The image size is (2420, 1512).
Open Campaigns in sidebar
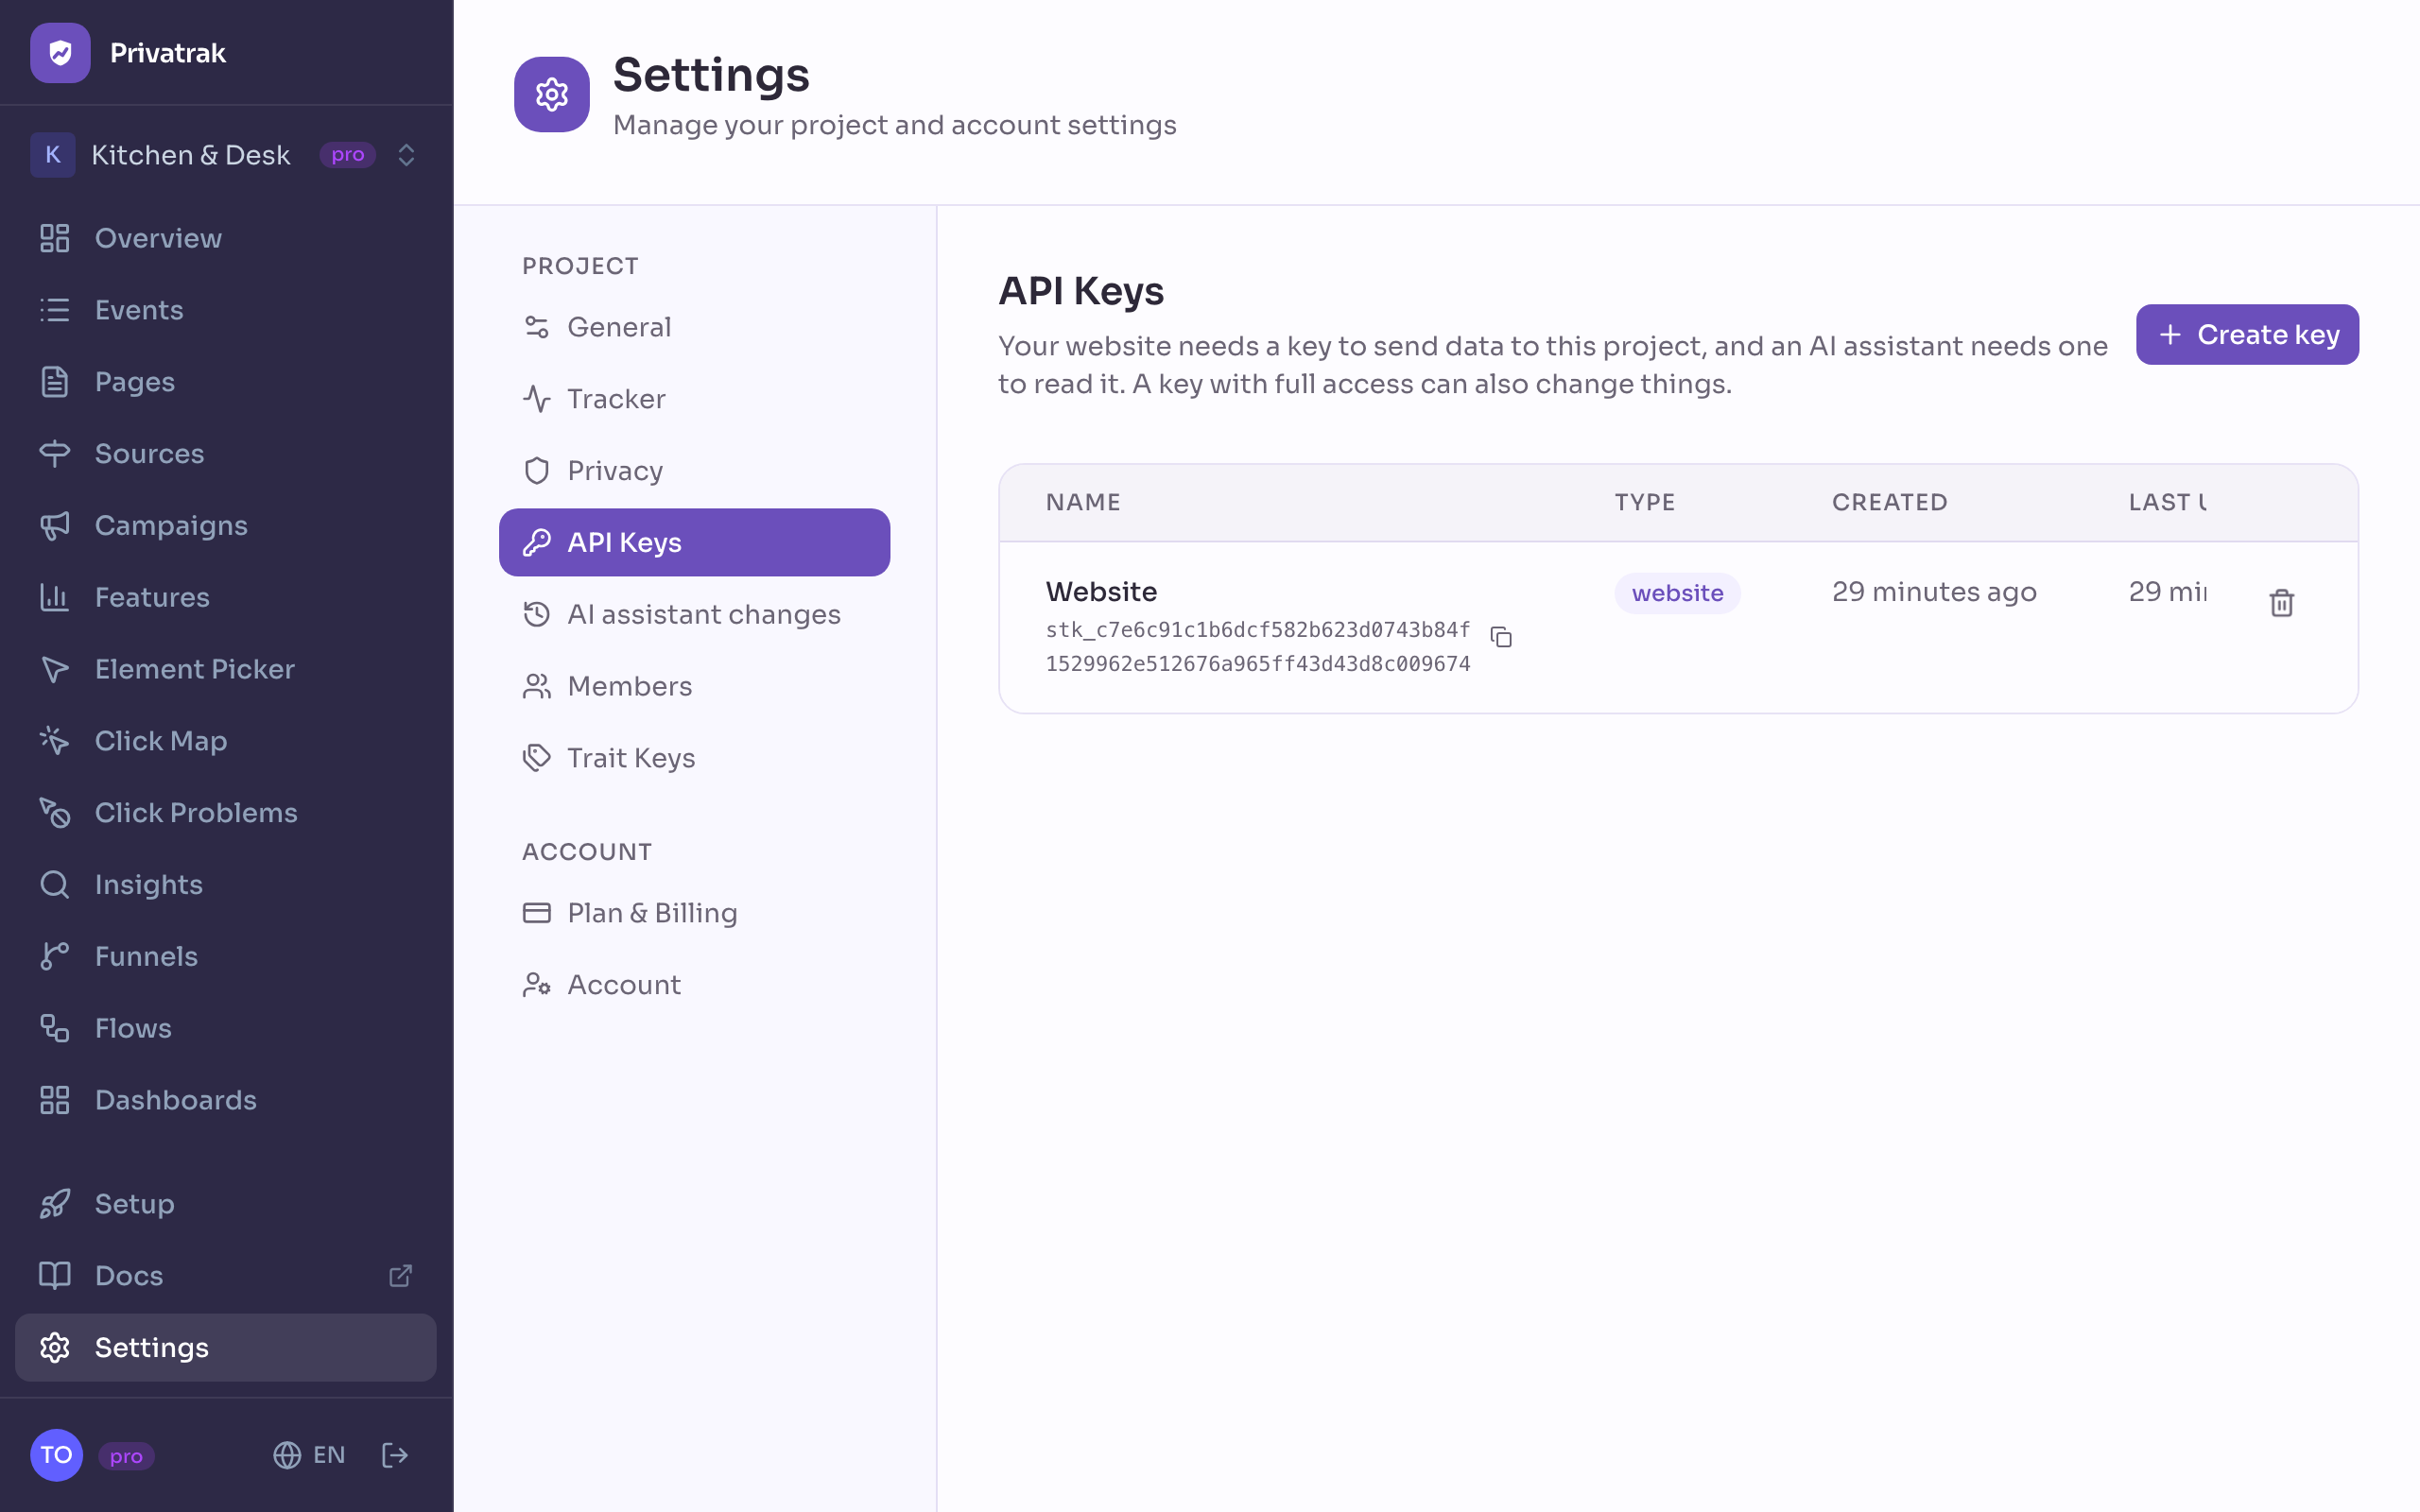226,525
